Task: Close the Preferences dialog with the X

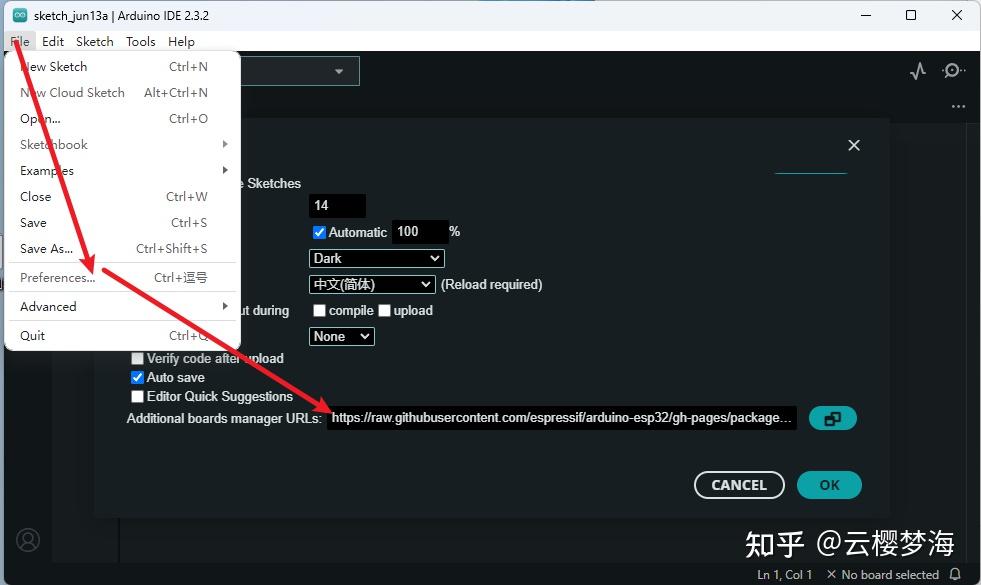Action: click(x=854, y=145)
